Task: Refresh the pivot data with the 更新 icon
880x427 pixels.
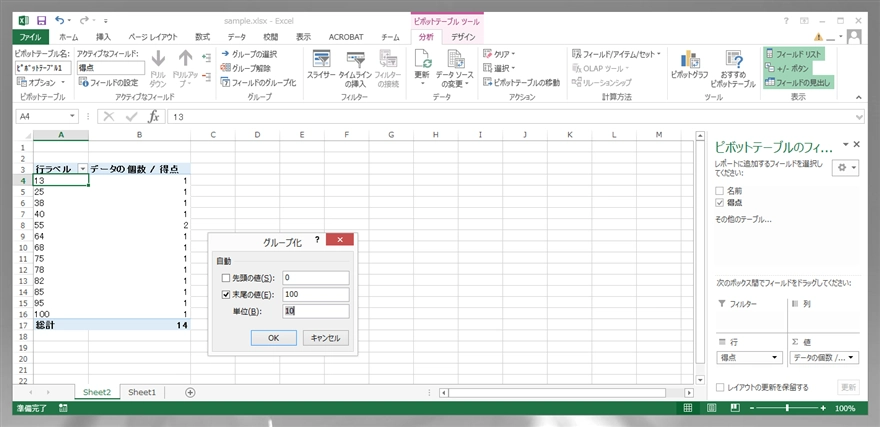Action: 422,67
